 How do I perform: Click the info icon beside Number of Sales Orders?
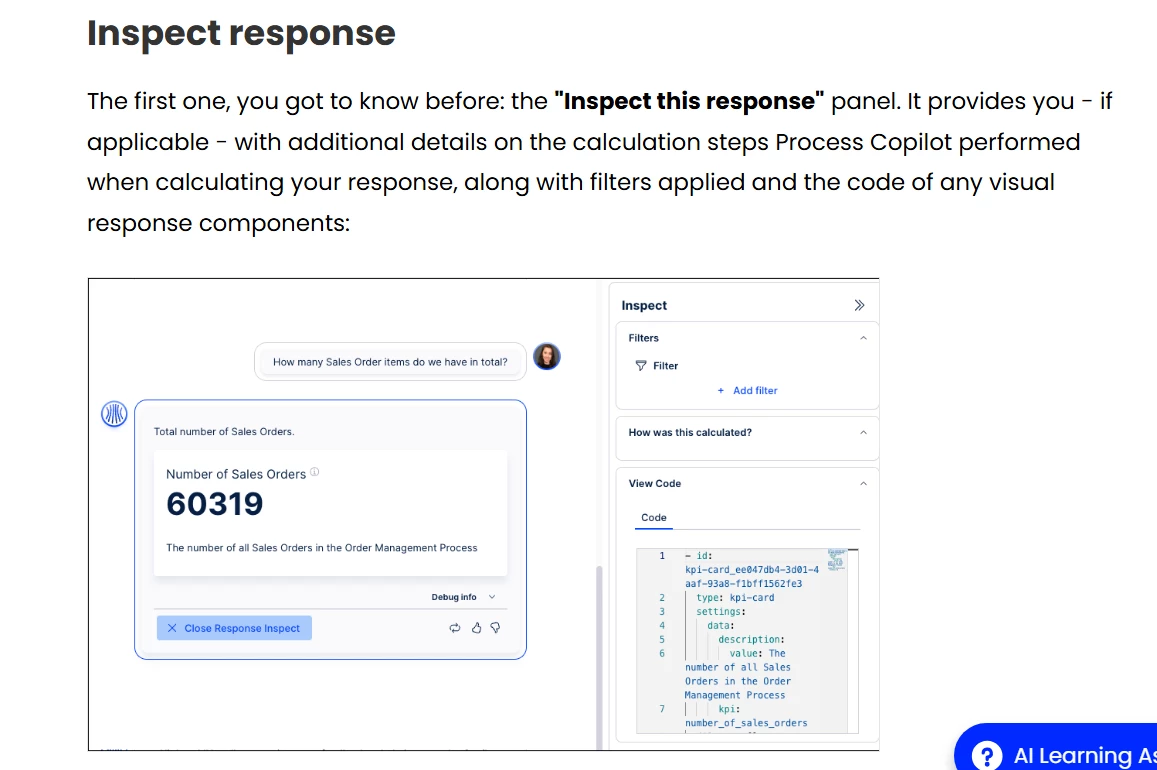pyautogui.click(x=315, y=472)
